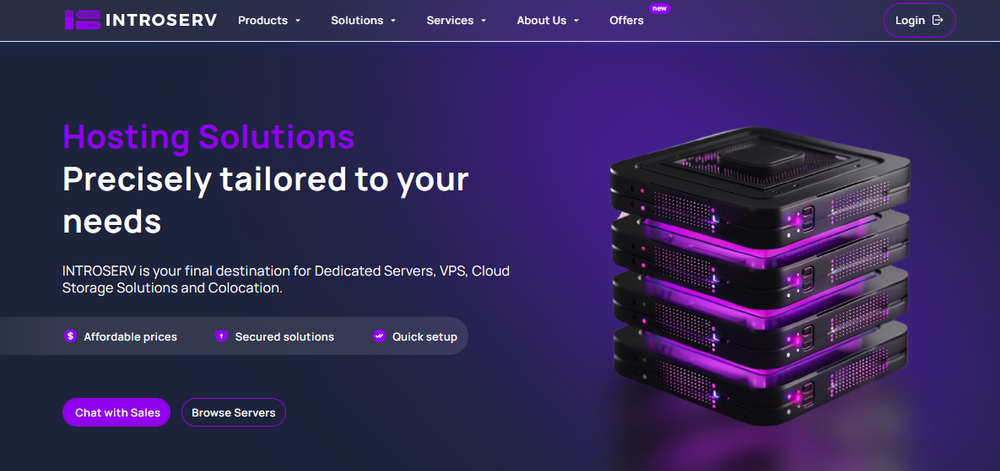Screen dimensions: 1000x471
Task: Click the shield icon beside Secured solutions
Action: click(x=221, y=336)
